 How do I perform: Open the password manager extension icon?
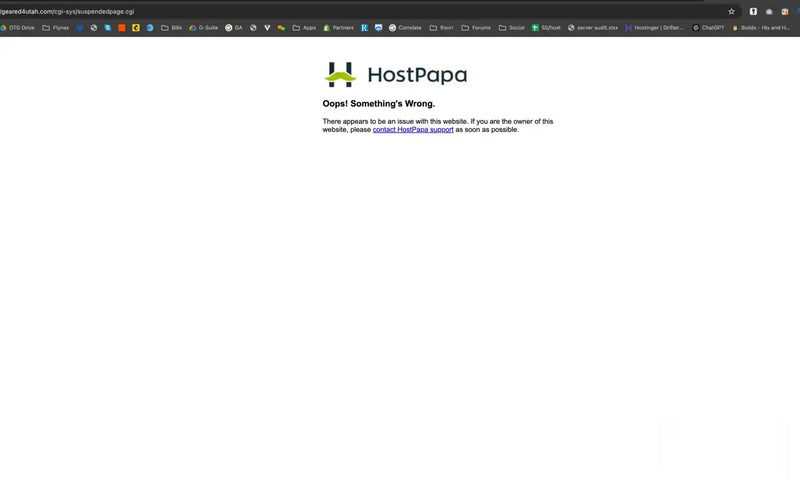753,11
